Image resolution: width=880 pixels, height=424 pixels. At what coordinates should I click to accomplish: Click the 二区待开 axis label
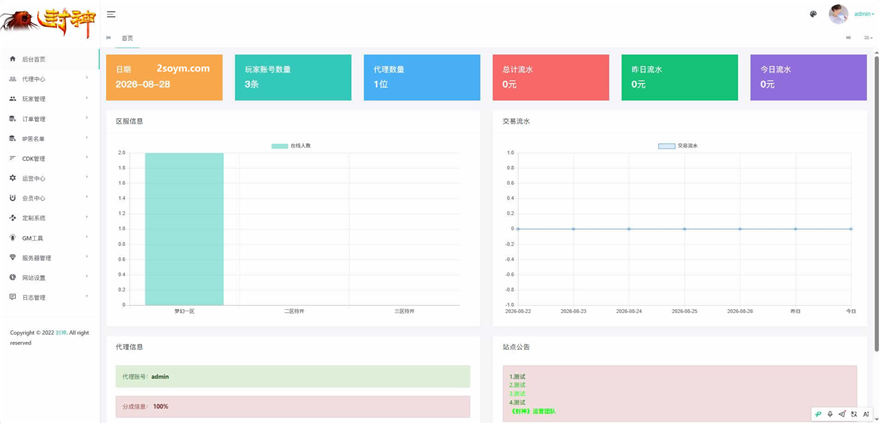point(293,311)
